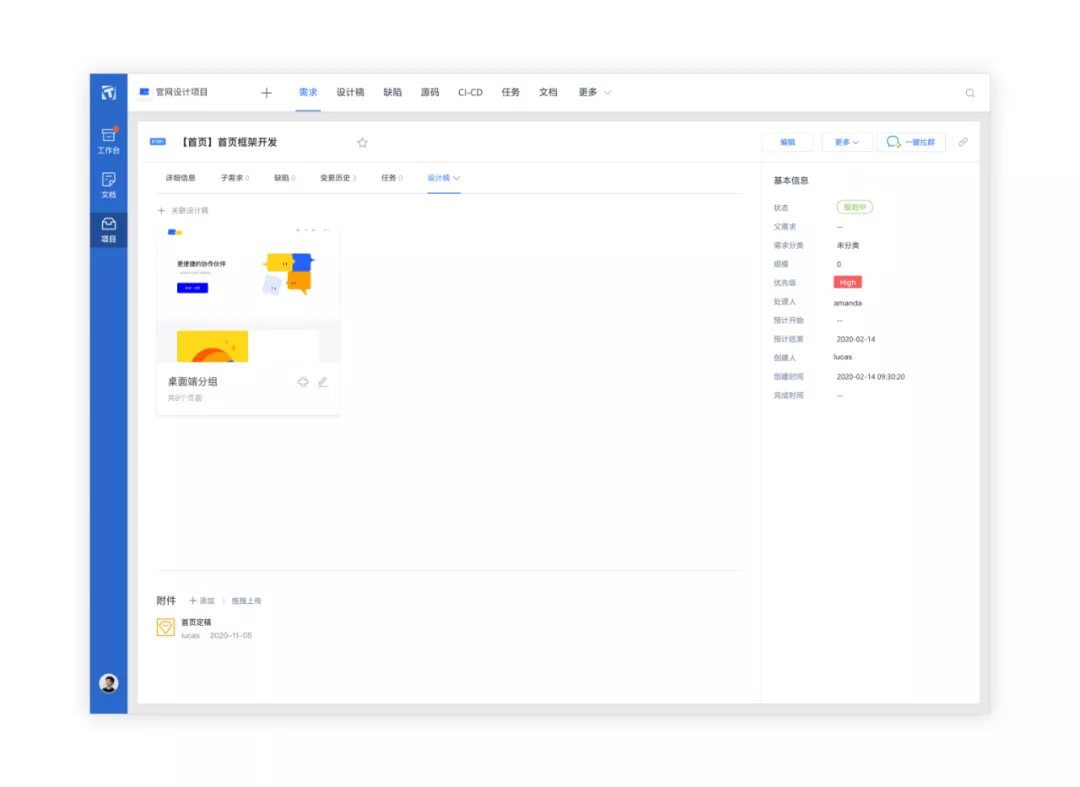Switch to the 文档 top tab
The width and height of the screenshot is (1080, 787).
point(548,92)
